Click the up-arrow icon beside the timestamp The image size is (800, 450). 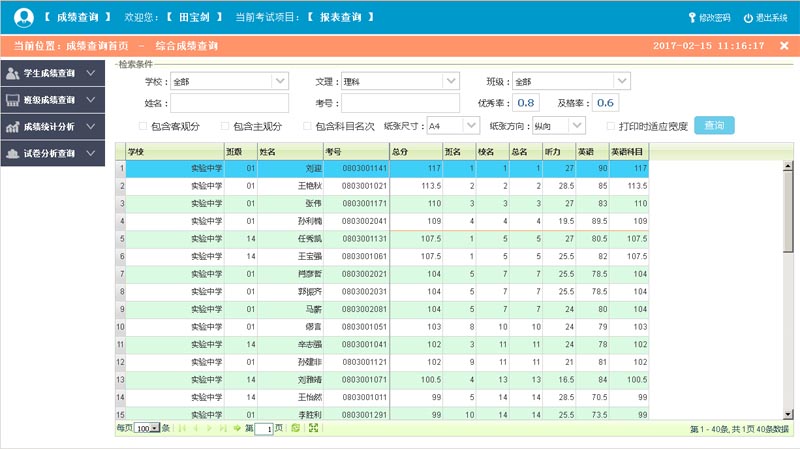click(784, 46)
